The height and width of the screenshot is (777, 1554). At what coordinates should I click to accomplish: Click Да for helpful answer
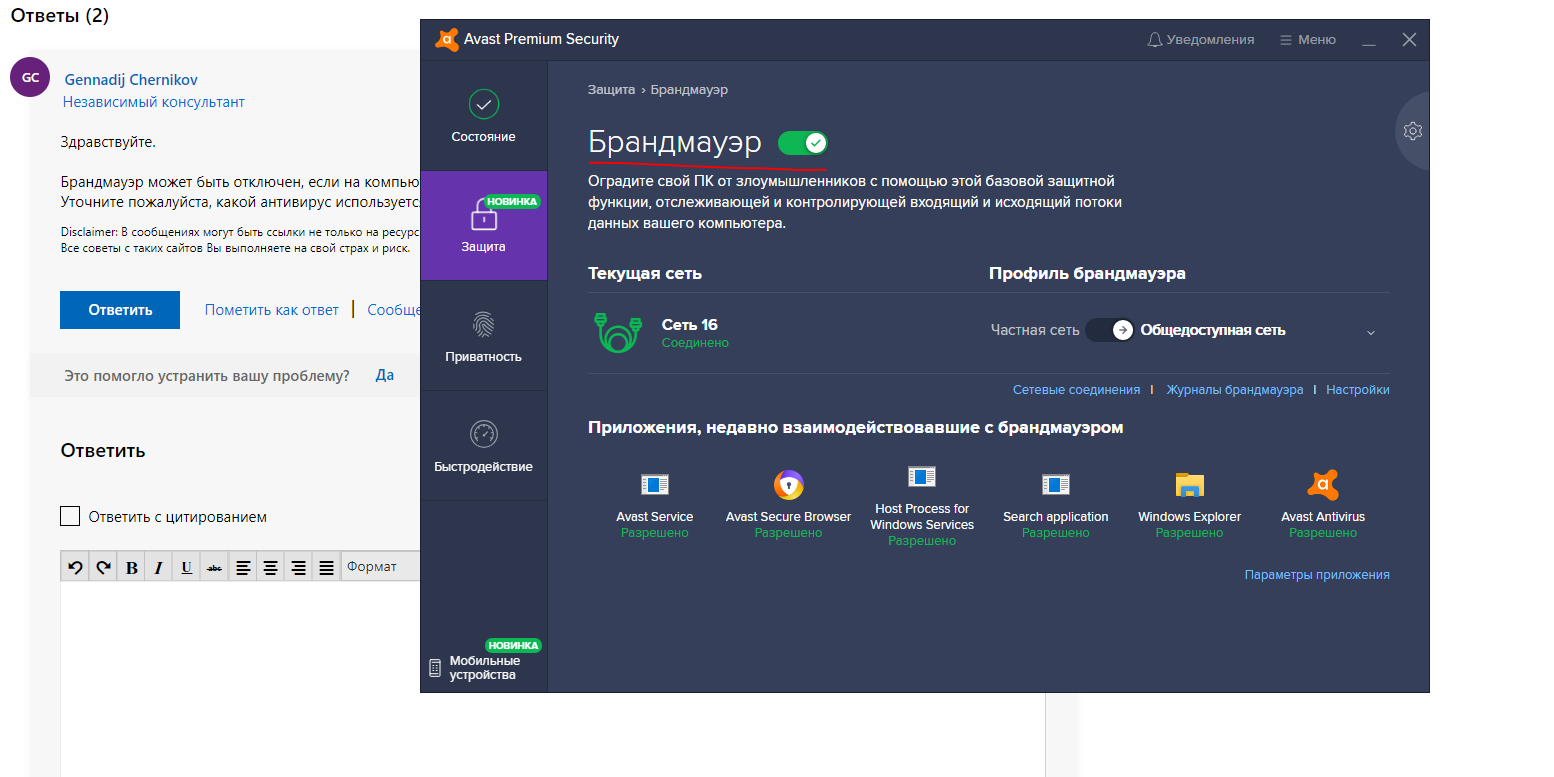point(385,376)
